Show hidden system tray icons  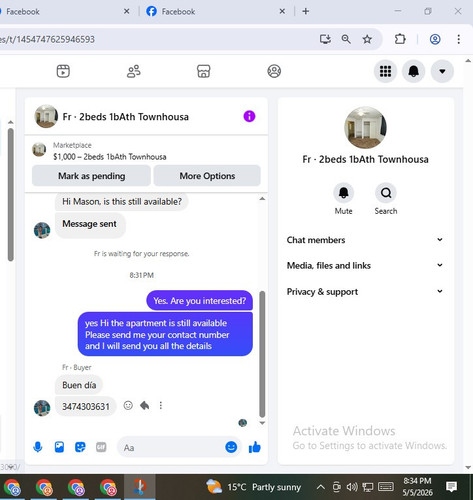click(320, 487)
